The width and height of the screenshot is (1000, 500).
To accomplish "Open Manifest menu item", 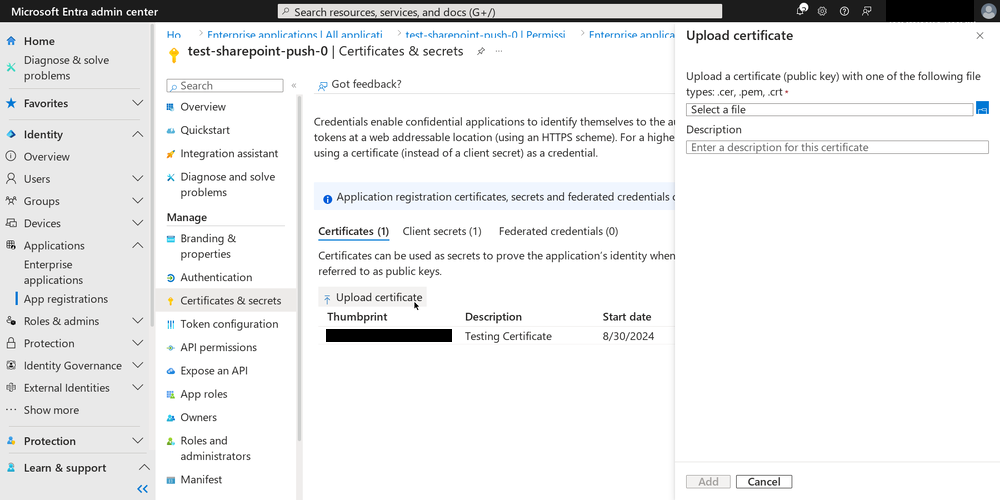I will point(201,480).
